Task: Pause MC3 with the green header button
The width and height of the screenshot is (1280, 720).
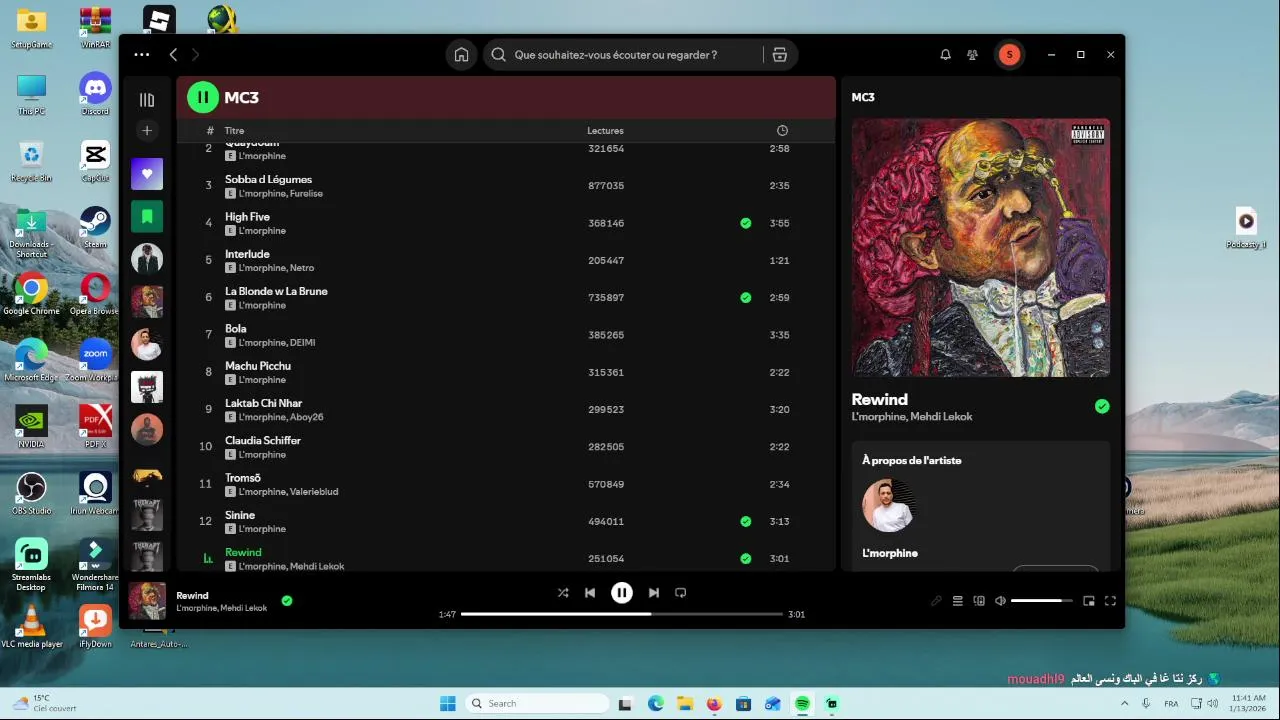Action: (203, 97)
